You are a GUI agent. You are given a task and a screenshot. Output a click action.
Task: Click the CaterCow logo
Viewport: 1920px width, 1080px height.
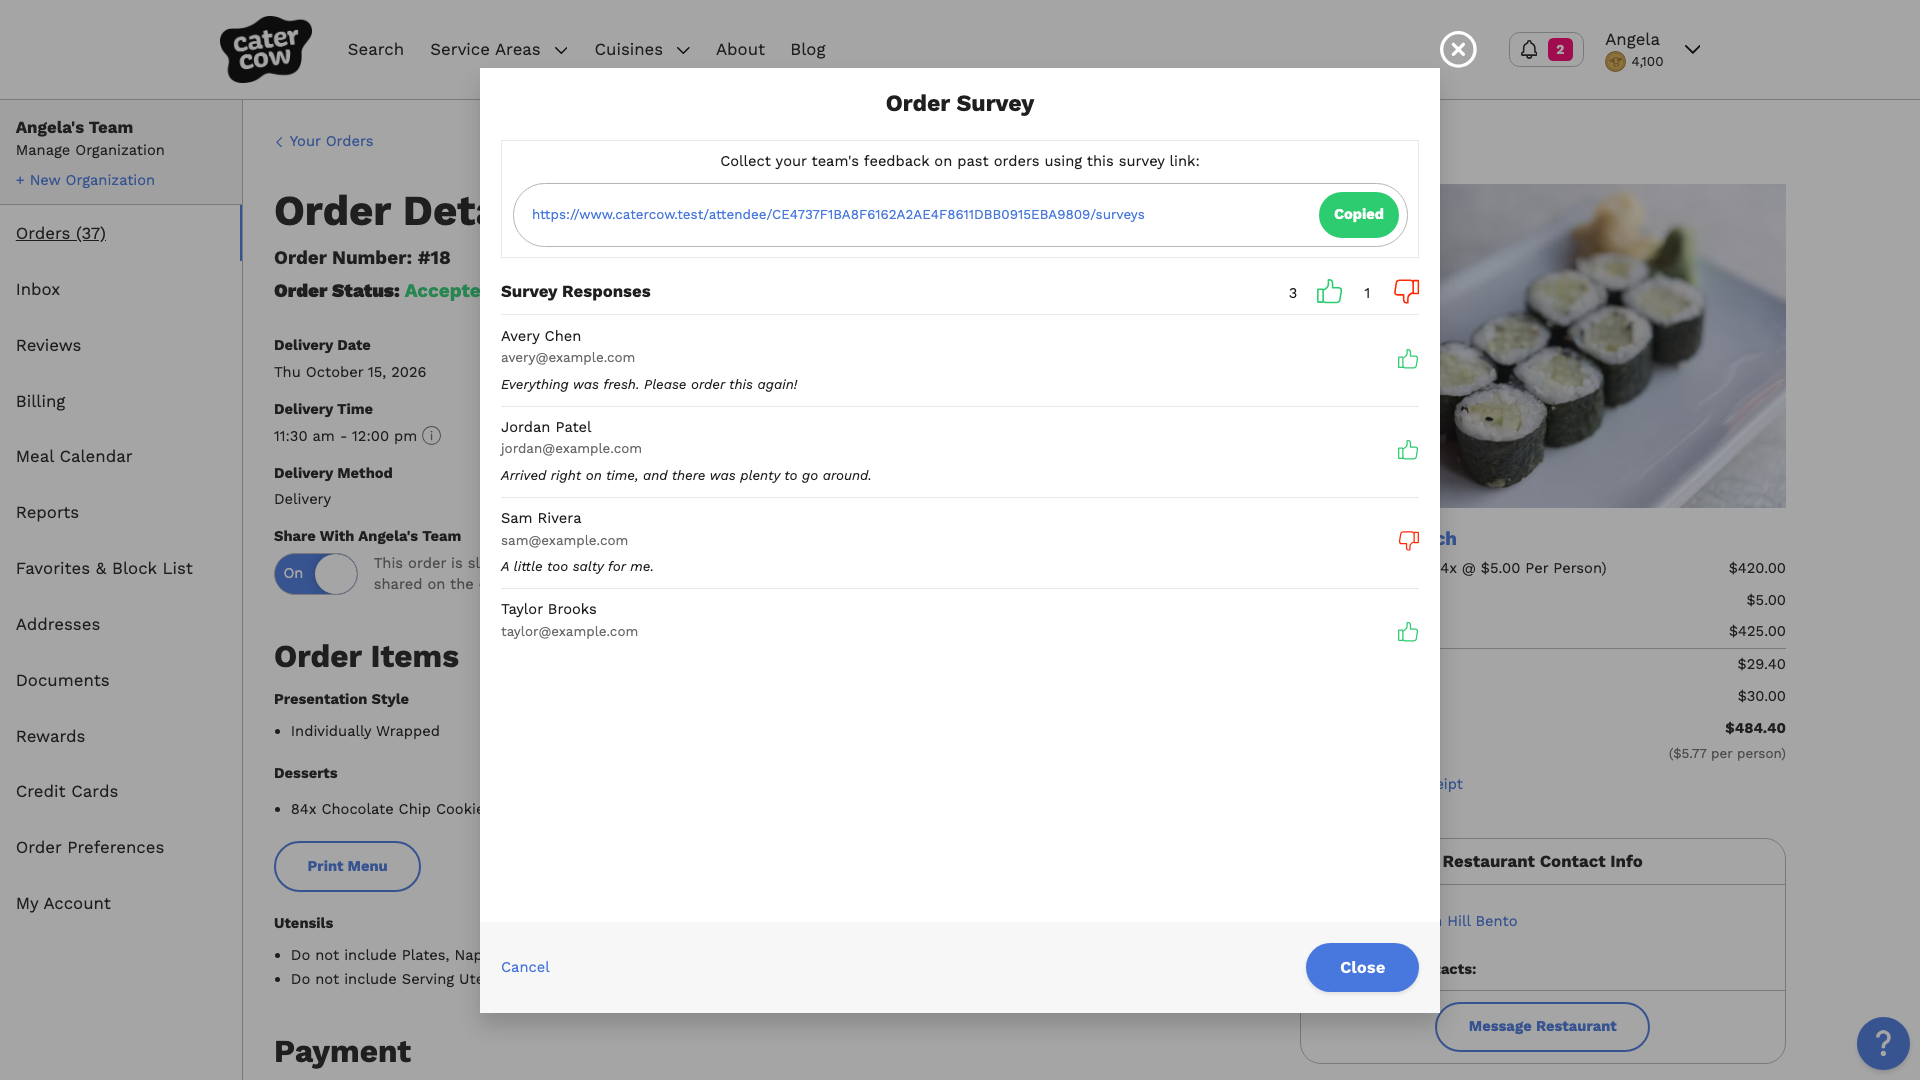click(265, 49)
